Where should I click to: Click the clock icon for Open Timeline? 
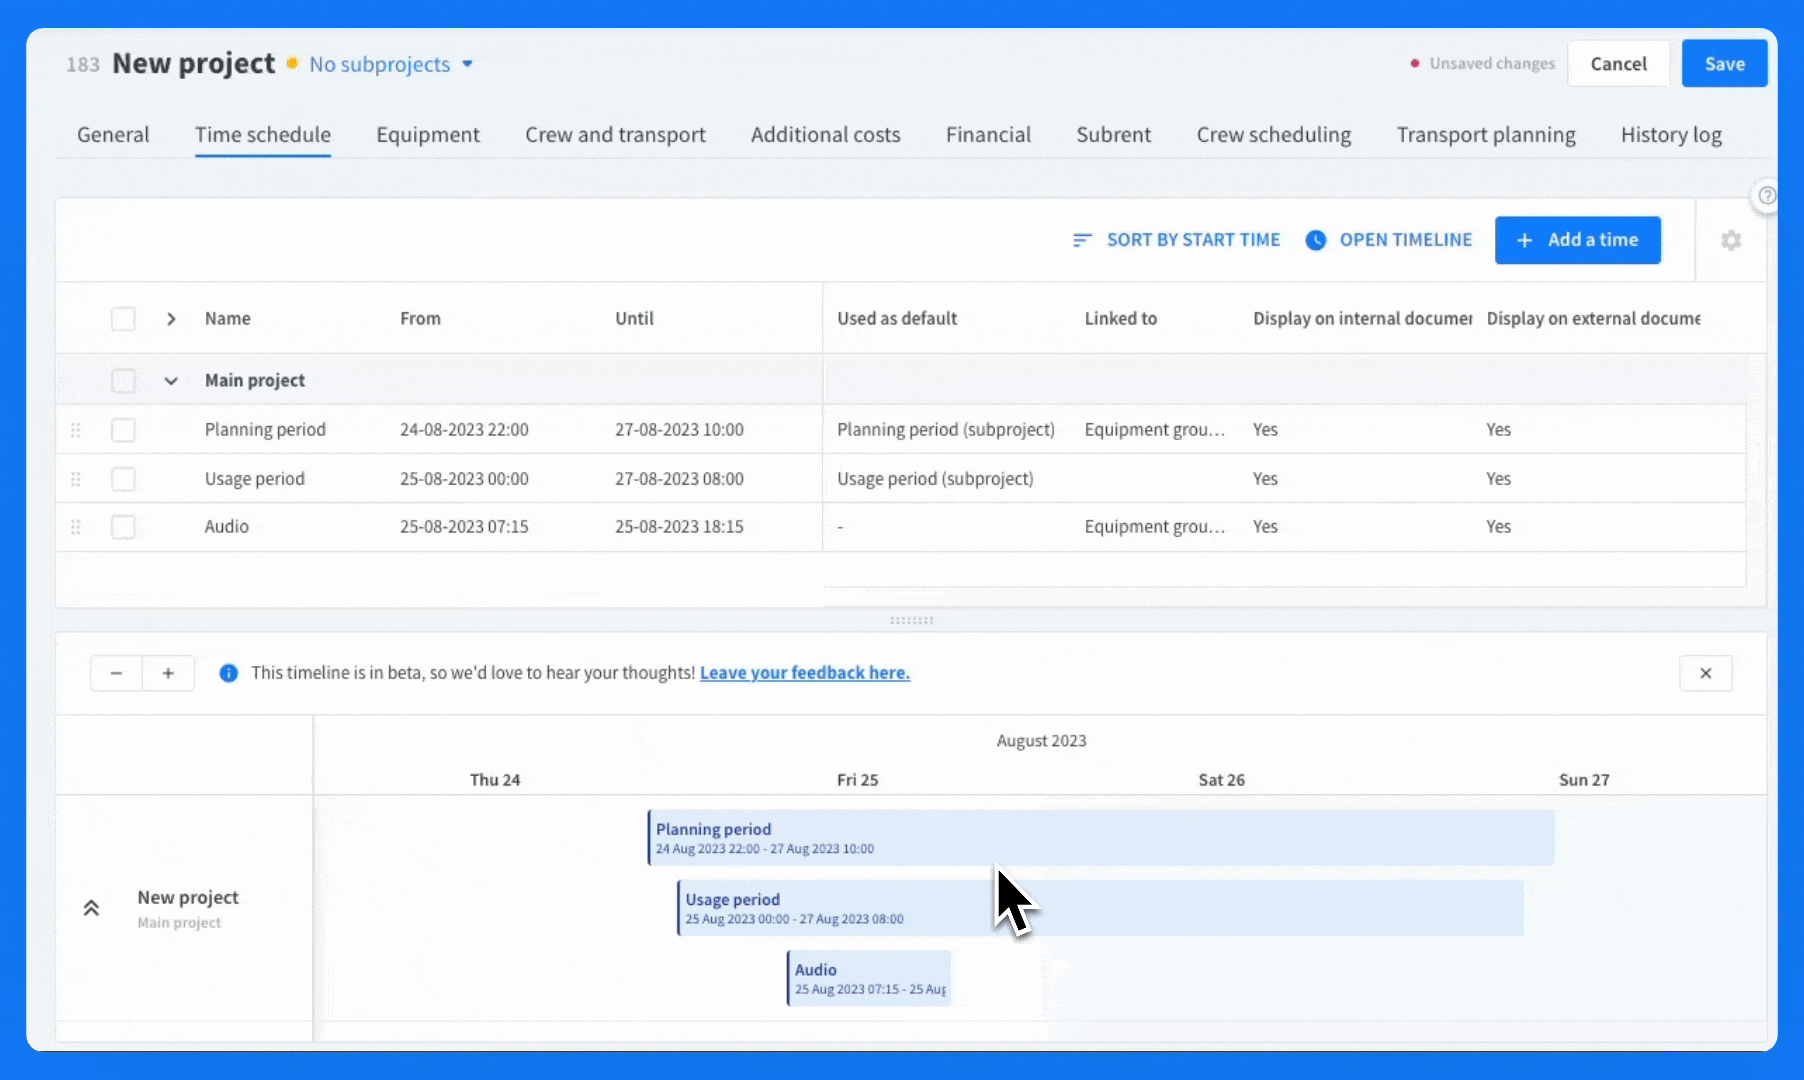coord(1316,240)
